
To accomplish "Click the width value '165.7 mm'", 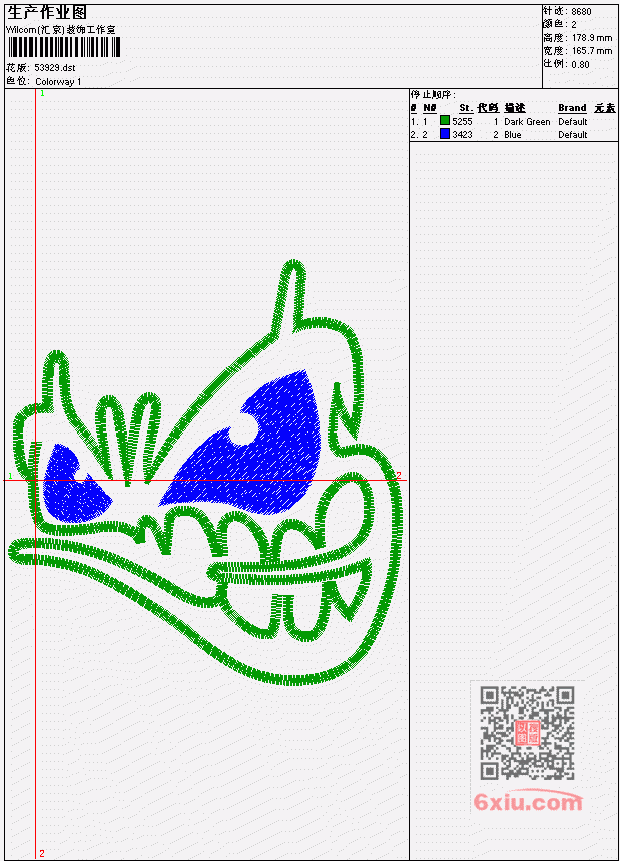I will pos(591,51).
